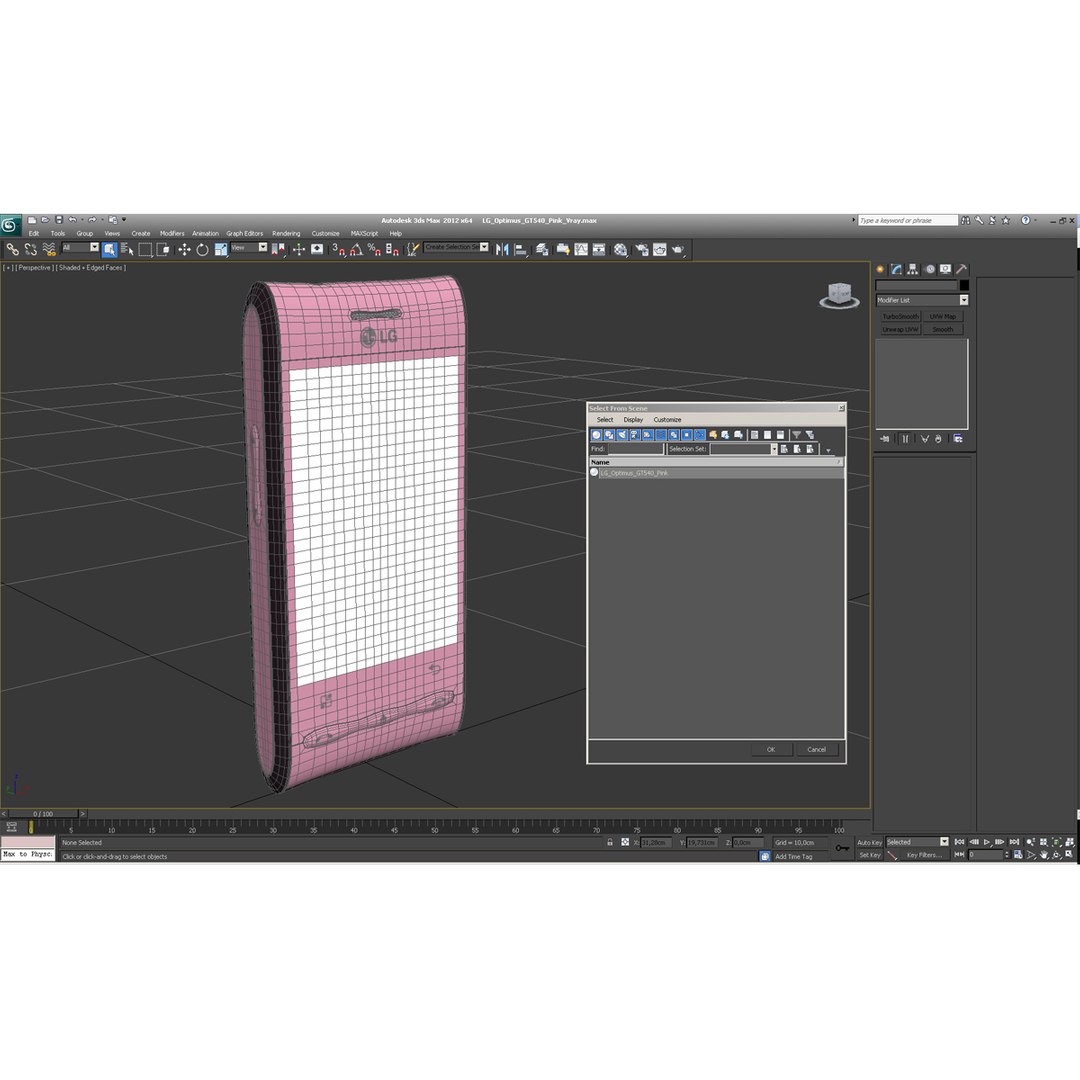
Task: Activate Select and Move tool
Action: (184, 249)
